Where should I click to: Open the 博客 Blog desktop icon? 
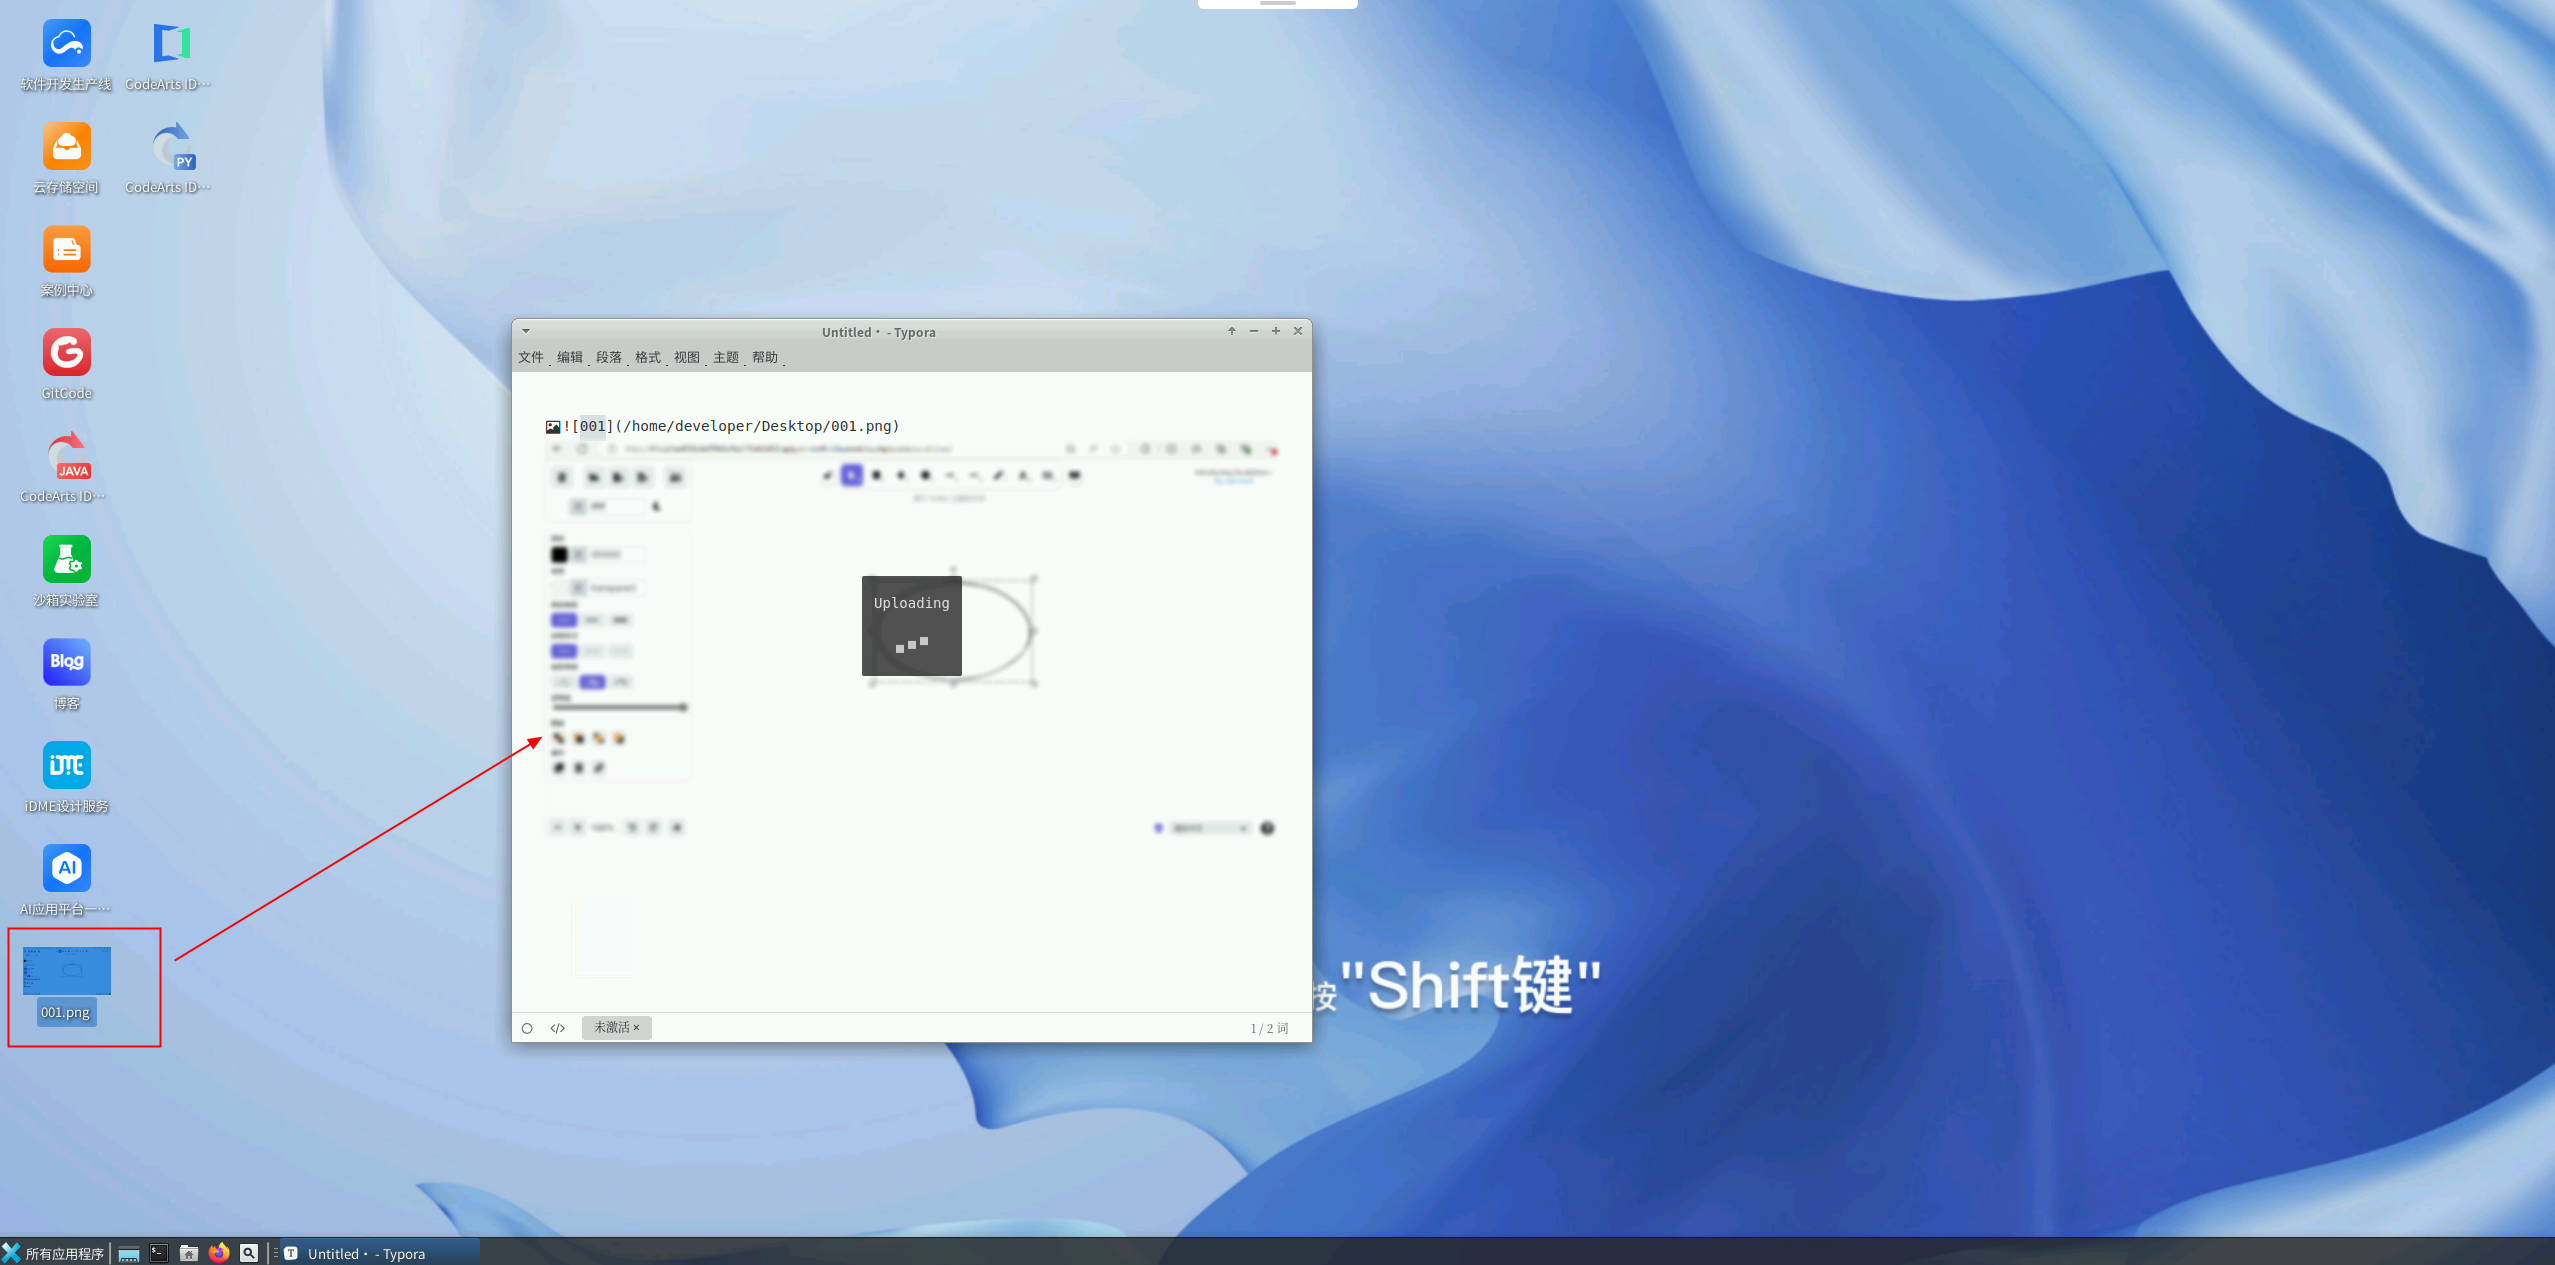coord(67,663)
